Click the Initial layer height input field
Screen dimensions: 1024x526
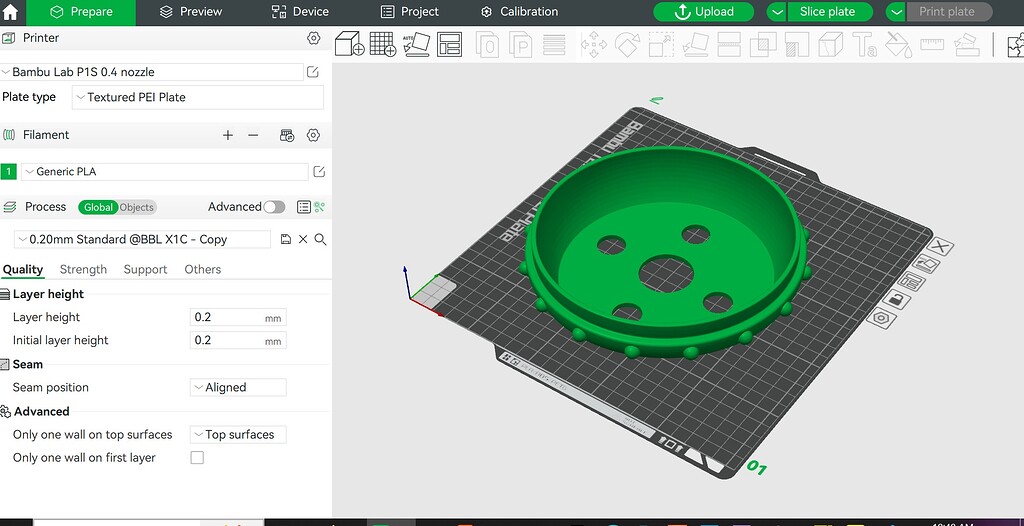(x=238, y=340)
